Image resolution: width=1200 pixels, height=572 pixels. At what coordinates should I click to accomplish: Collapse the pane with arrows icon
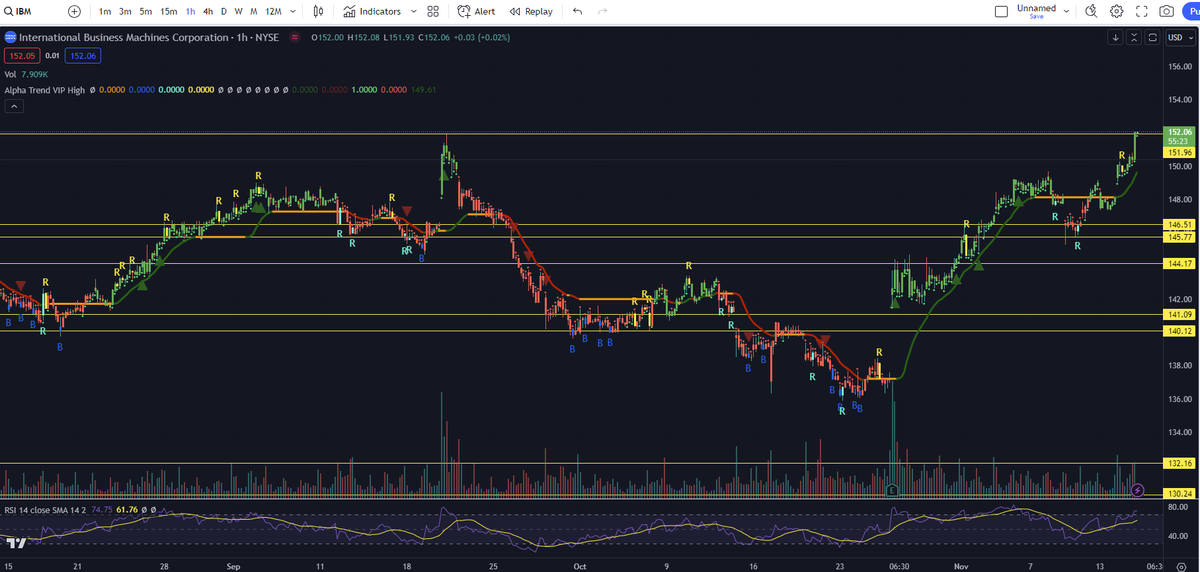click(x=1134, y=38)
